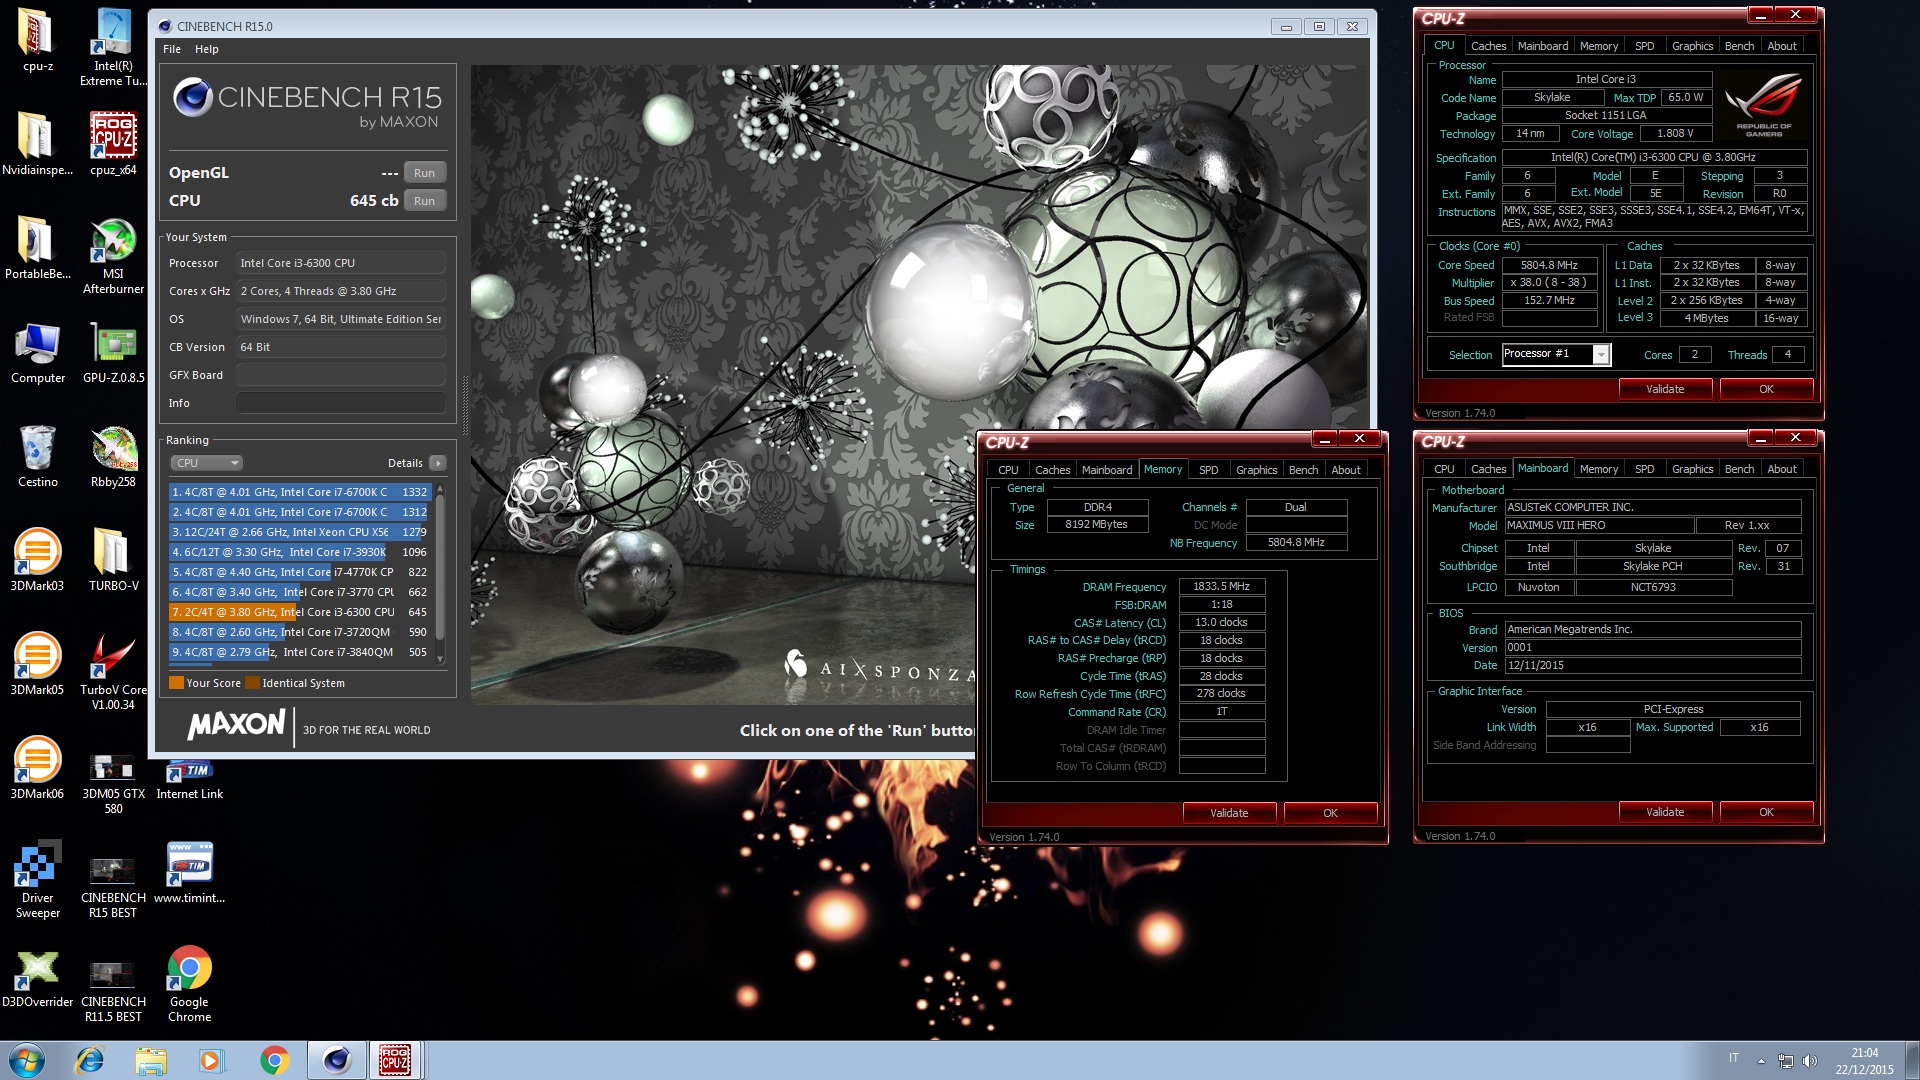Open the CPU ranking type dropdown
Screen dimensions: 1920x1080
pyautogui.click(x=206, y=463)
